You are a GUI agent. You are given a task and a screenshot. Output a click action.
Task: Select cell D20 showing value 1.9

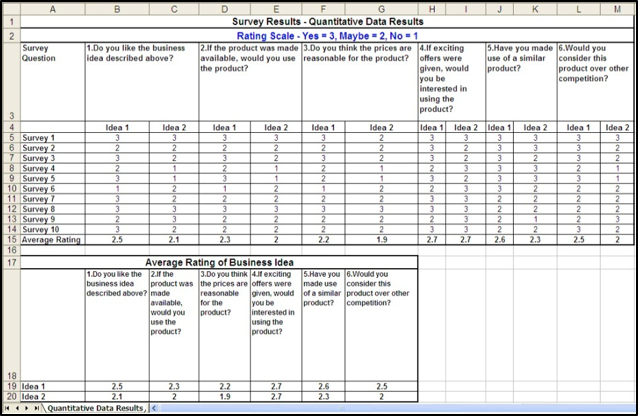(224, 396)
